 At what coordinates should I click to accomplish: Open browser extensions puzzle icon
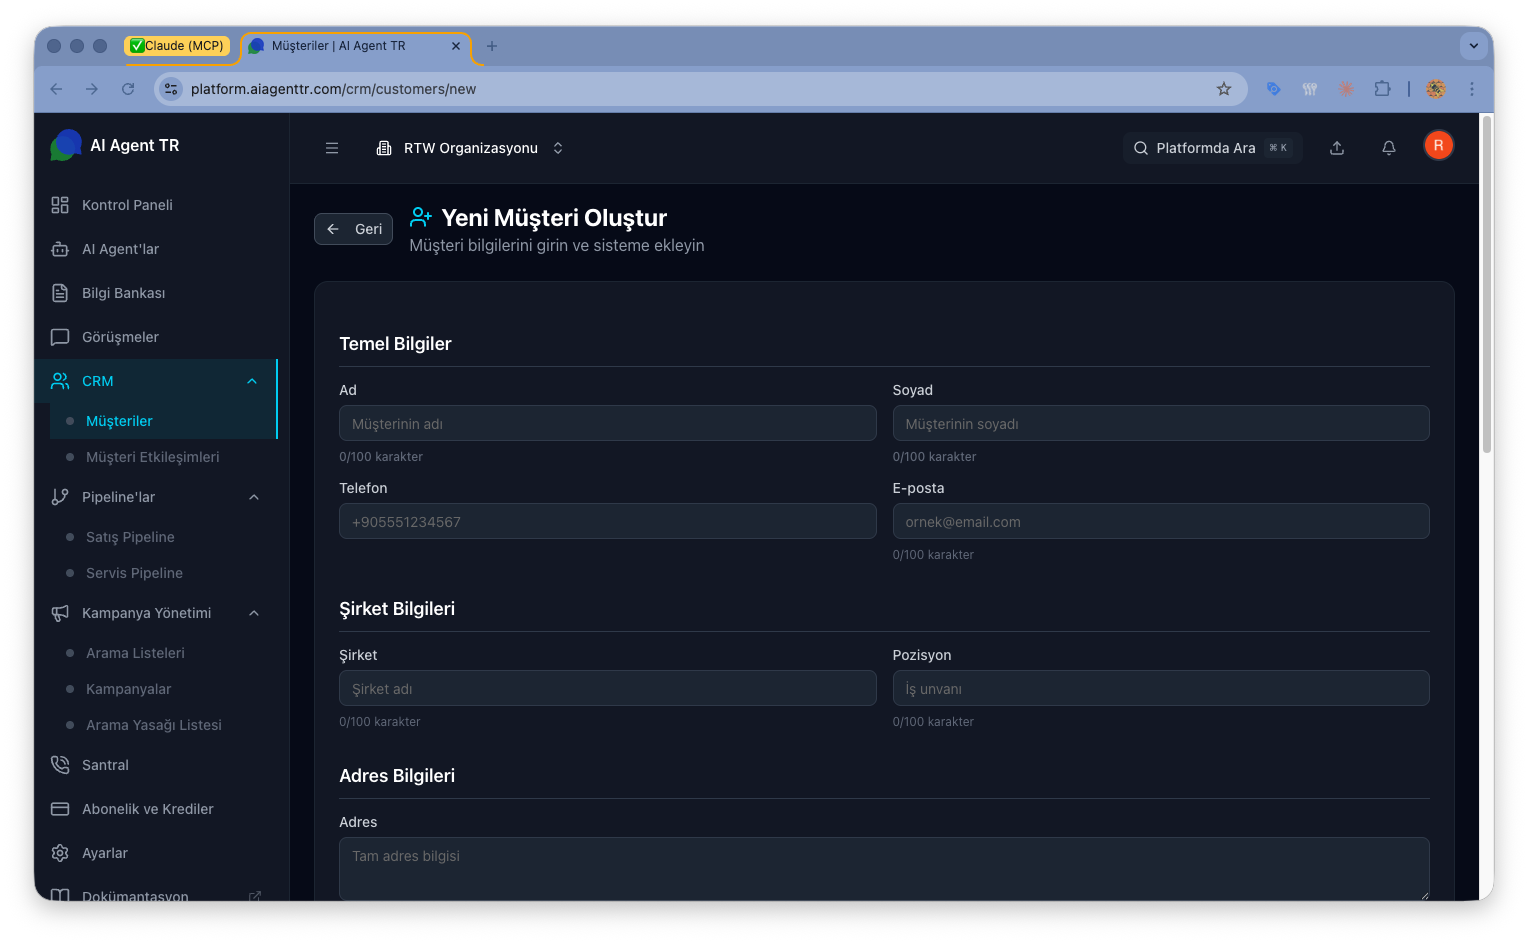pyautogui.click(x=1383, y=89)
